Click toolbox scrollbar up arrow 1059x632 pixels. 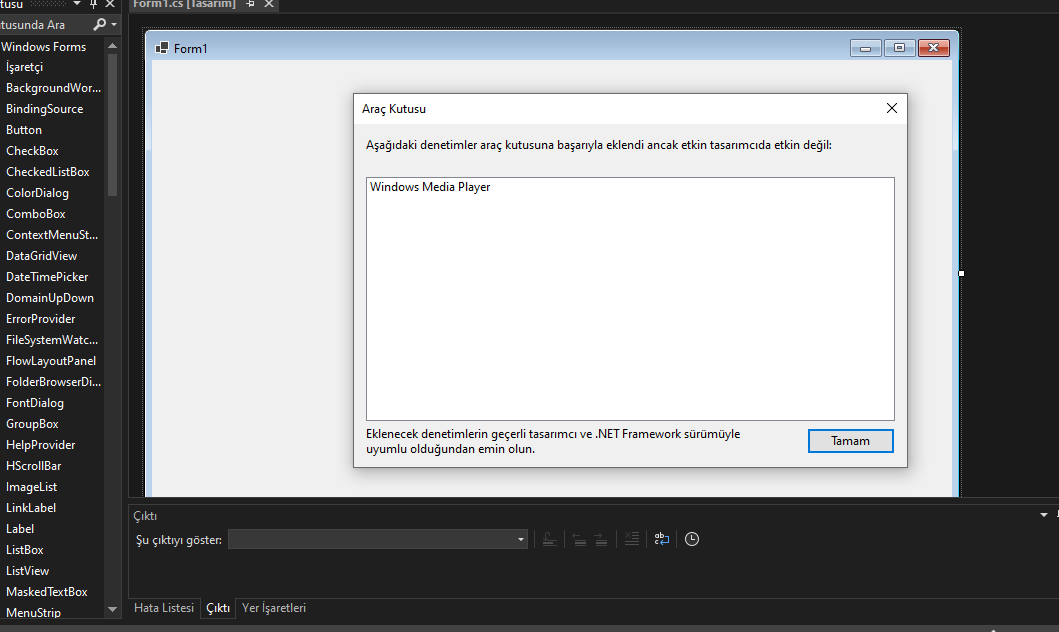click(113, 46)
